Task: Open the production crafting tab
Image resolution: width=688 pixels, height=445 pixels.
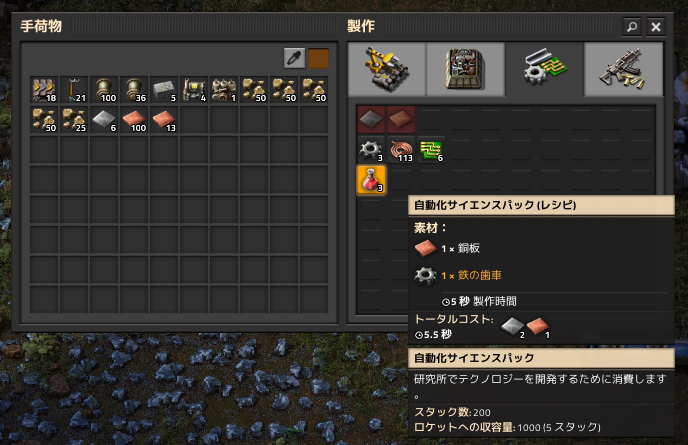Action: click(466, 69)
